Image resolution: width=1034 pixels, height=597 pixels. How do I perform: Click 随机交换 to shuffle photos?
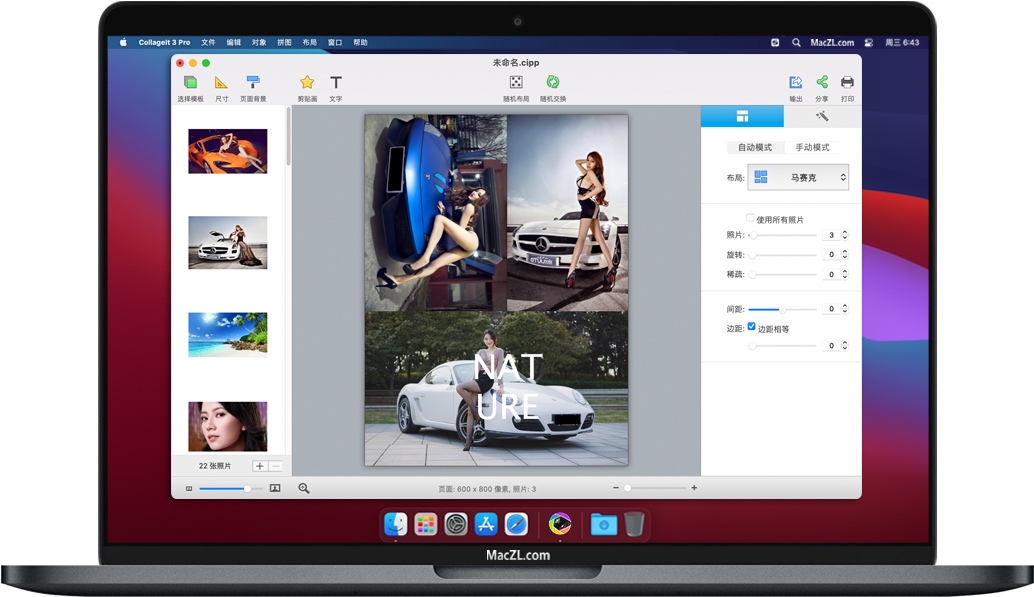tap(553, 88)
